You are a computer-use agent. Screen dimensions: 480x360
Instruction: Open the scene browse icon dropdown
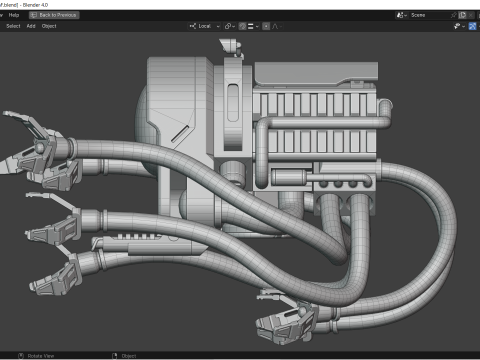[402, 15]
